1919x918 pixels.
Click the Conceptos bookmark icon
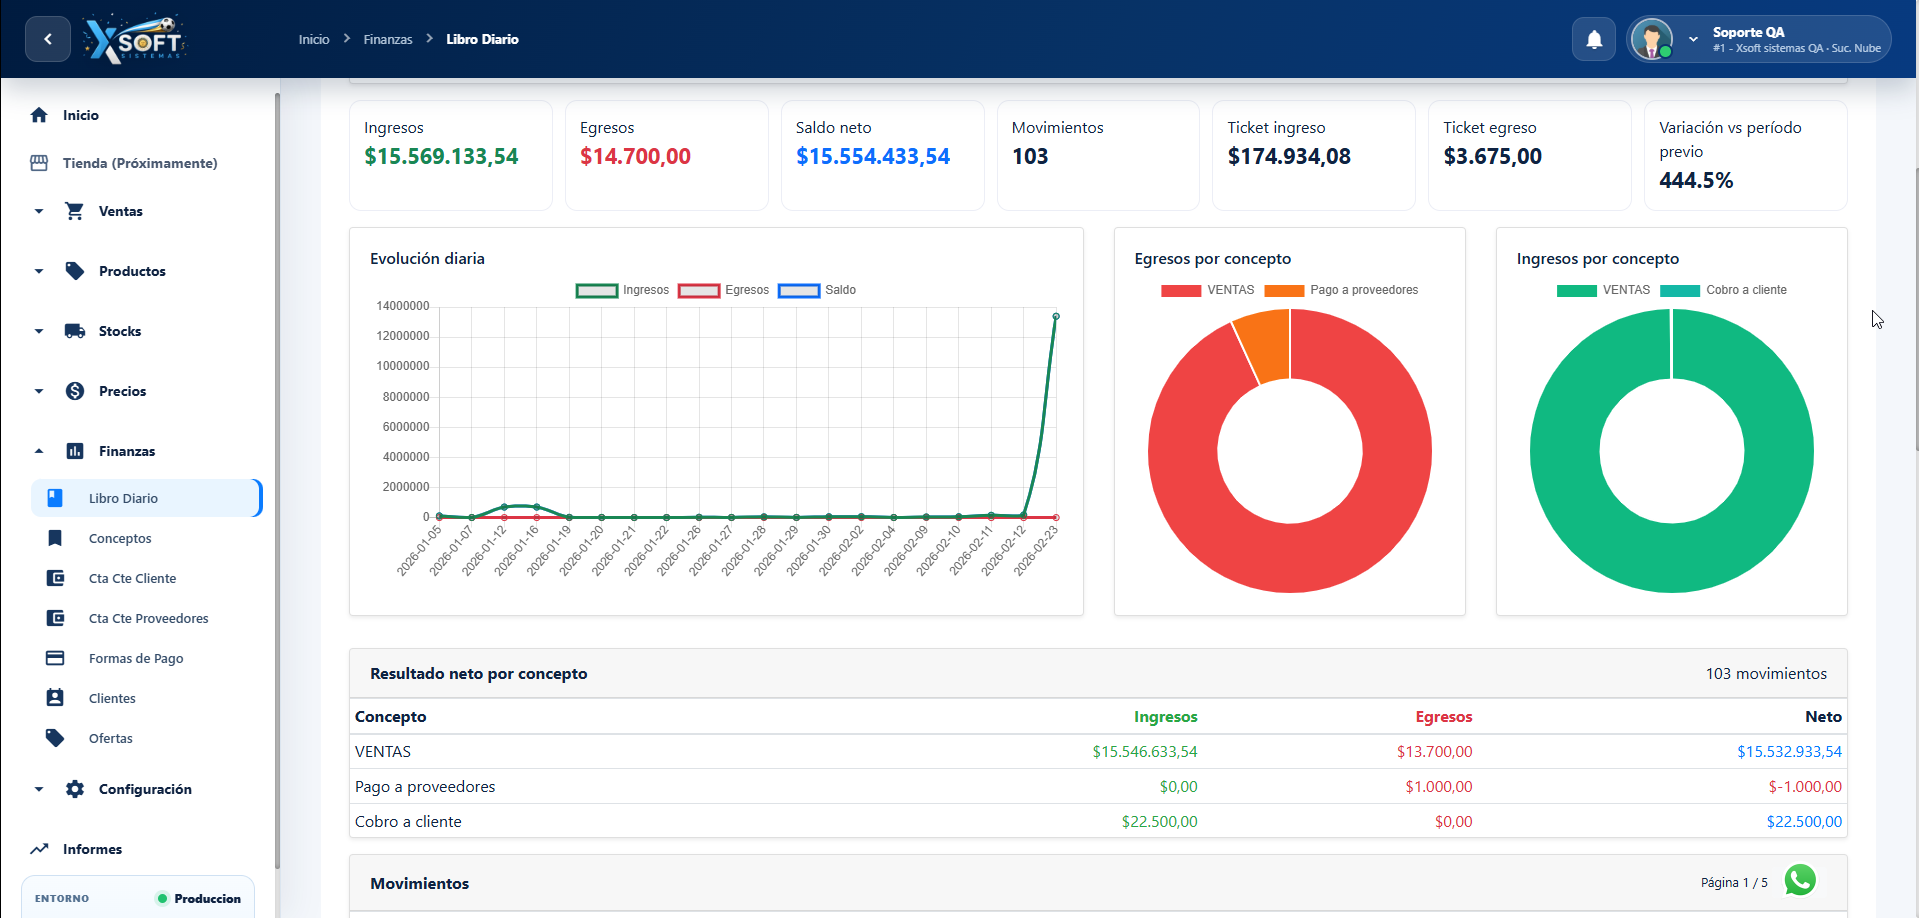[55, 538]
